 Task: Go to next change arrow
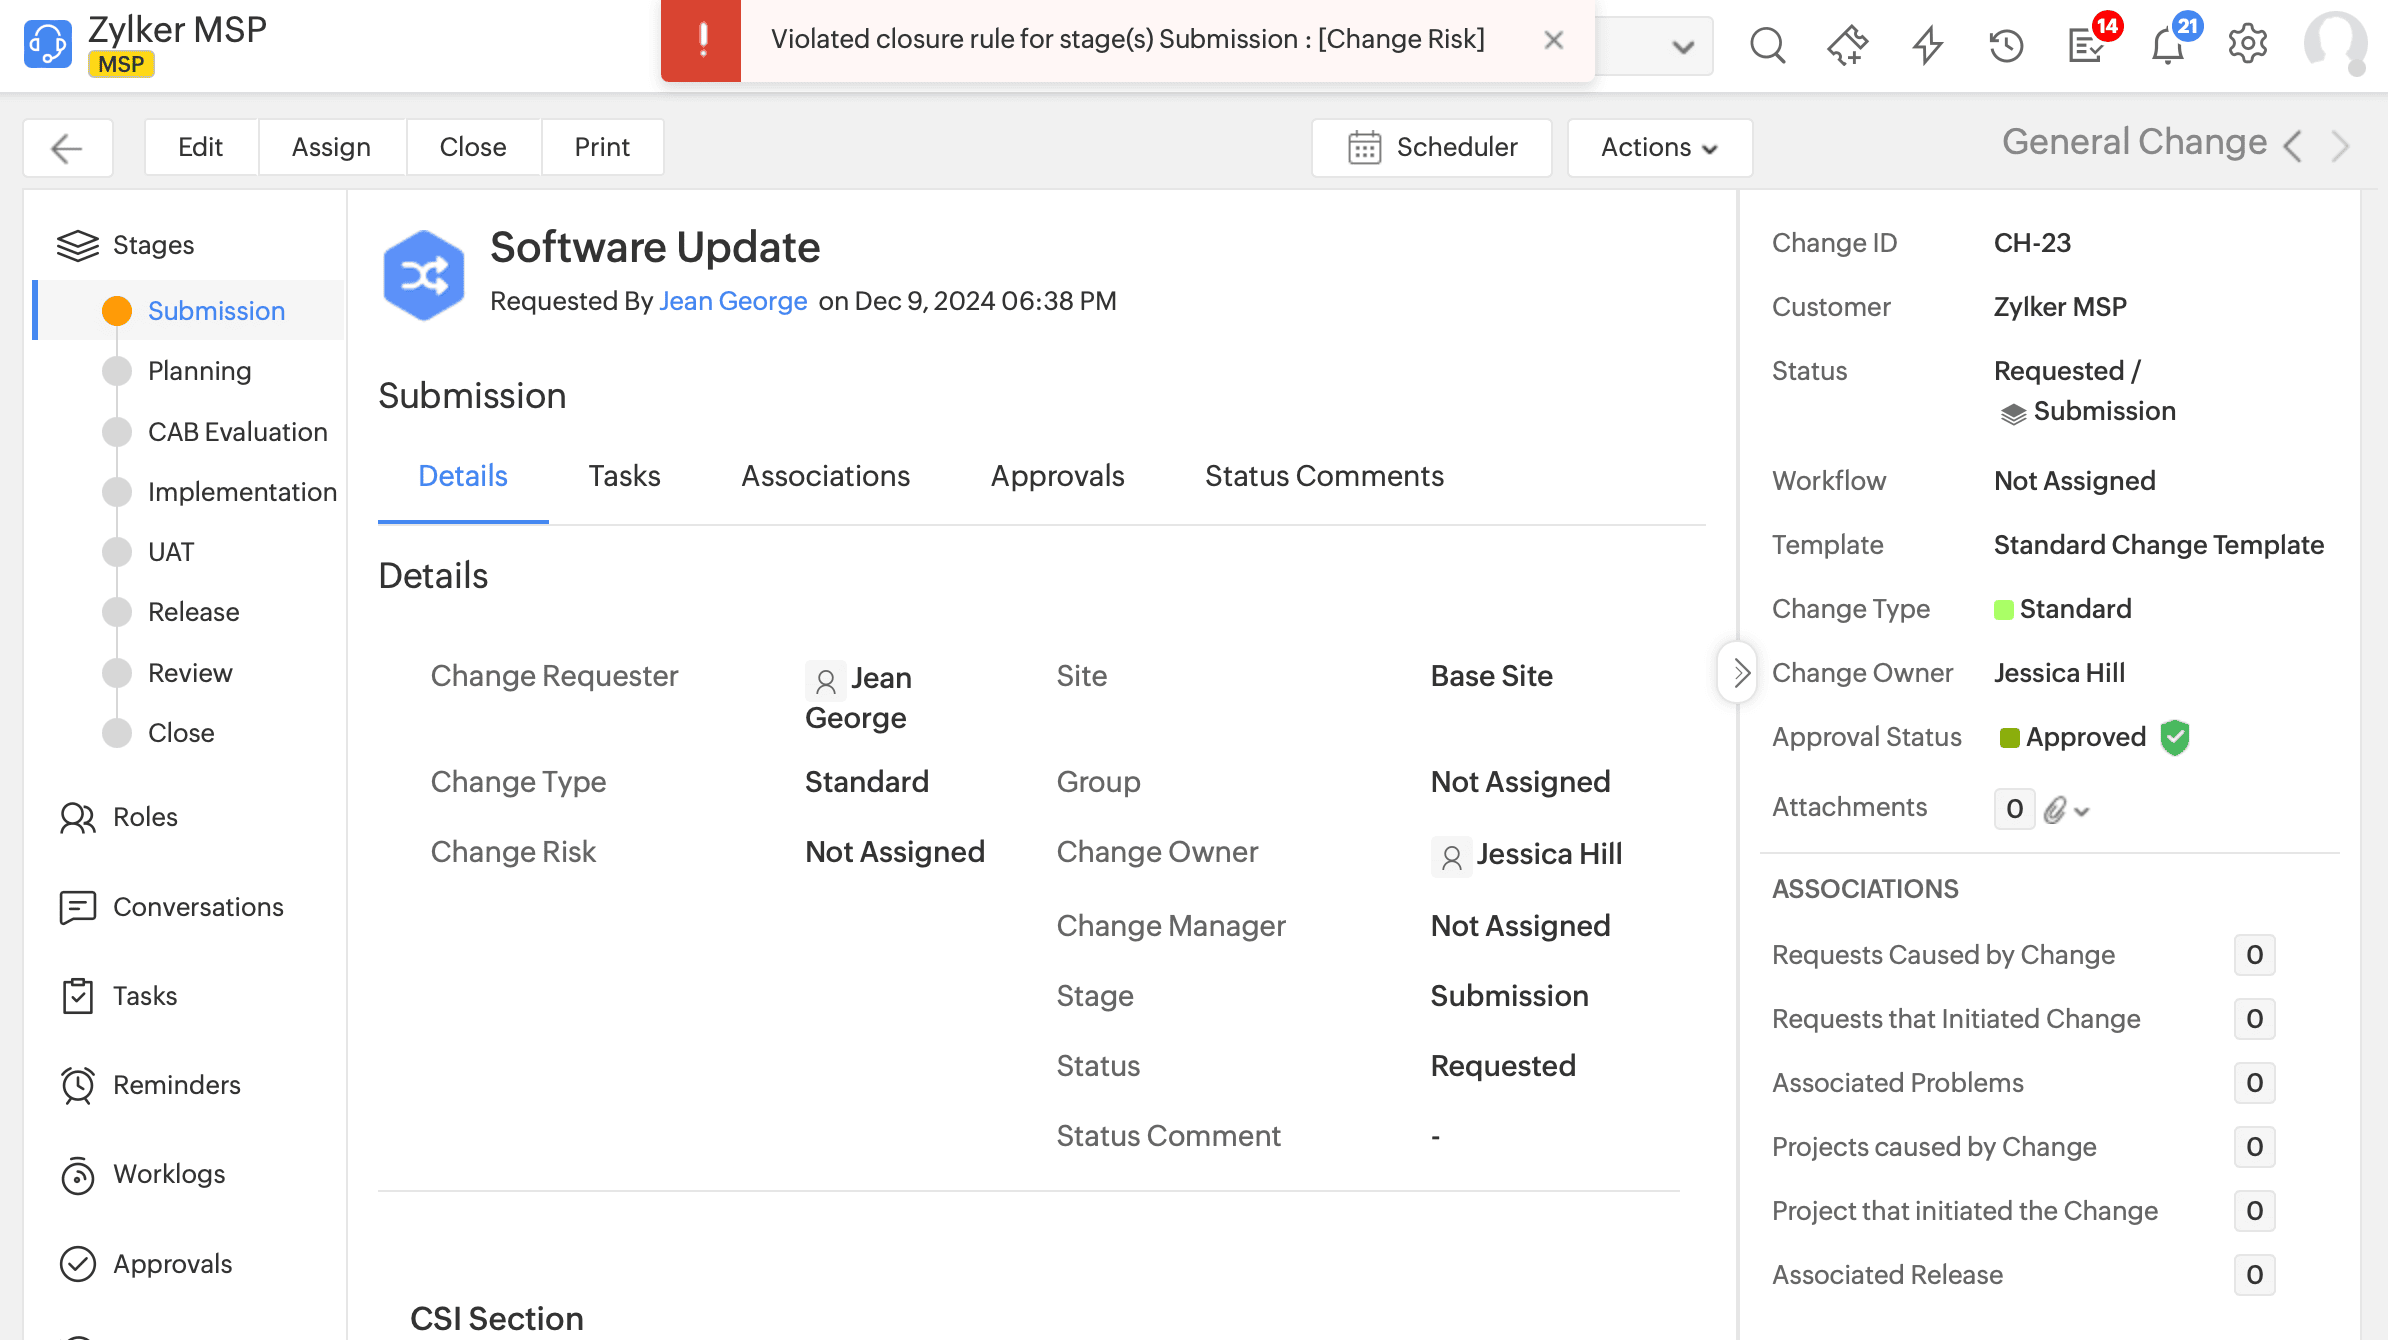2340,146
